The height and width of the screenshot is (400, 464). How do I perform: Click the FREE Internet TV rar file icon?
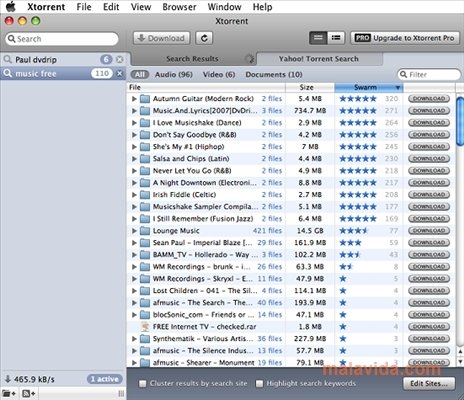pos(145,327)
